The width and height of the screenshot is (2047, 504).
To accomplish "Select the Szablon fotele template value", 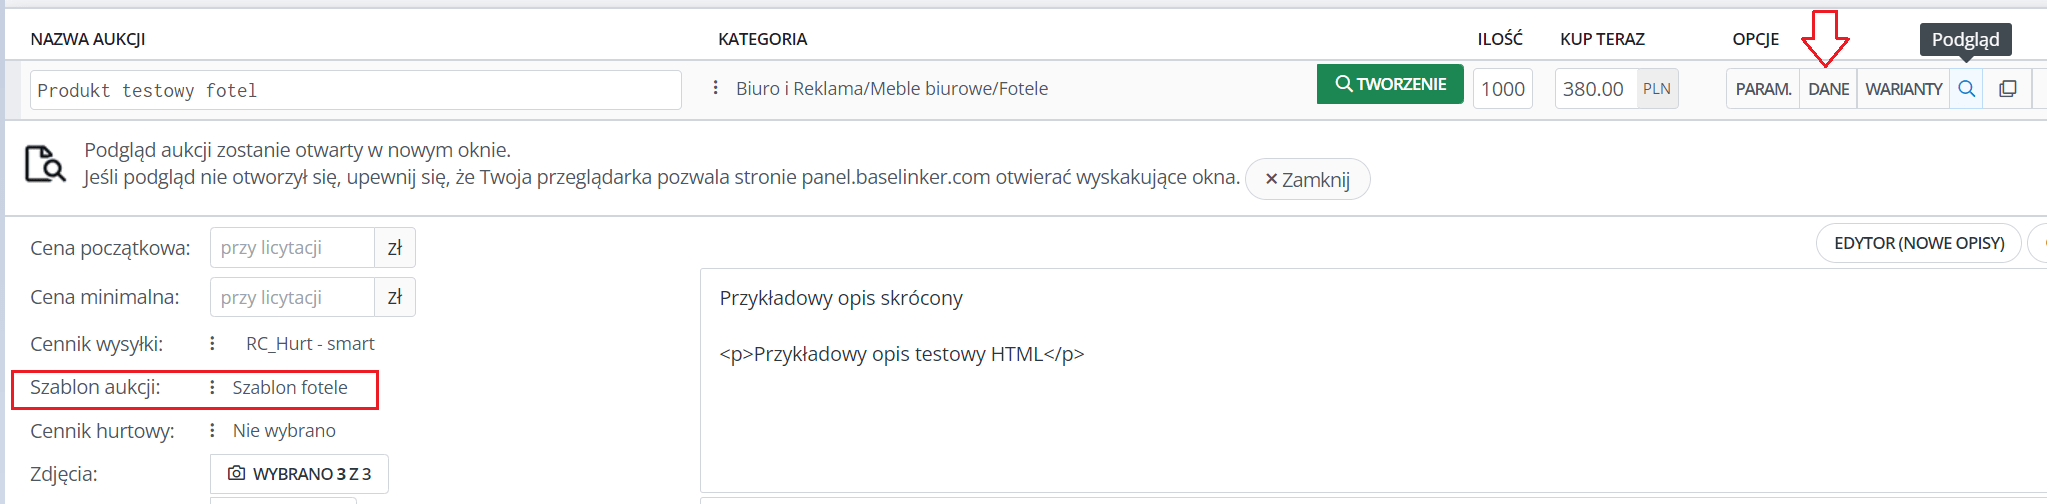I will (x=290, y=387).
